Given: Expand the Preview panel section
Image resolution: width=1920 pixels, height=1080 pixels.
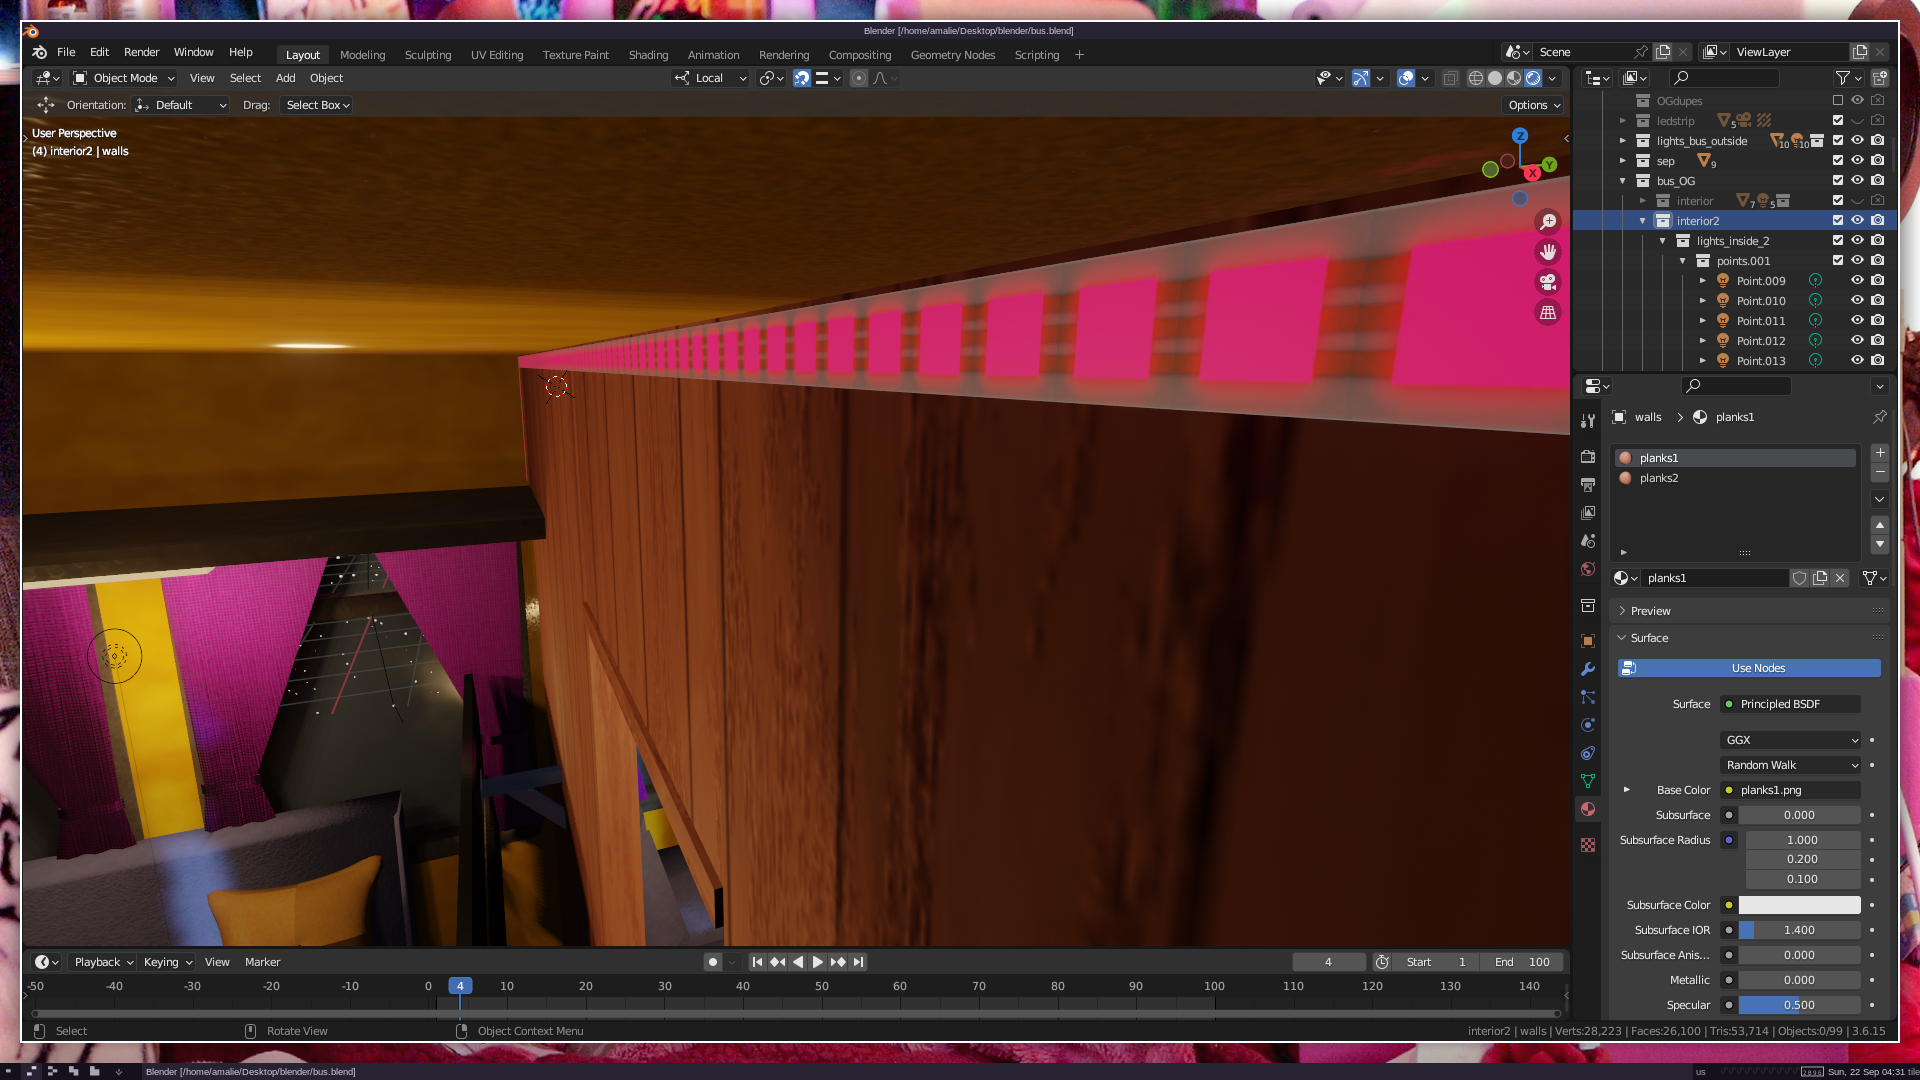Looking at the screenshot, I should coord(1650,611).
